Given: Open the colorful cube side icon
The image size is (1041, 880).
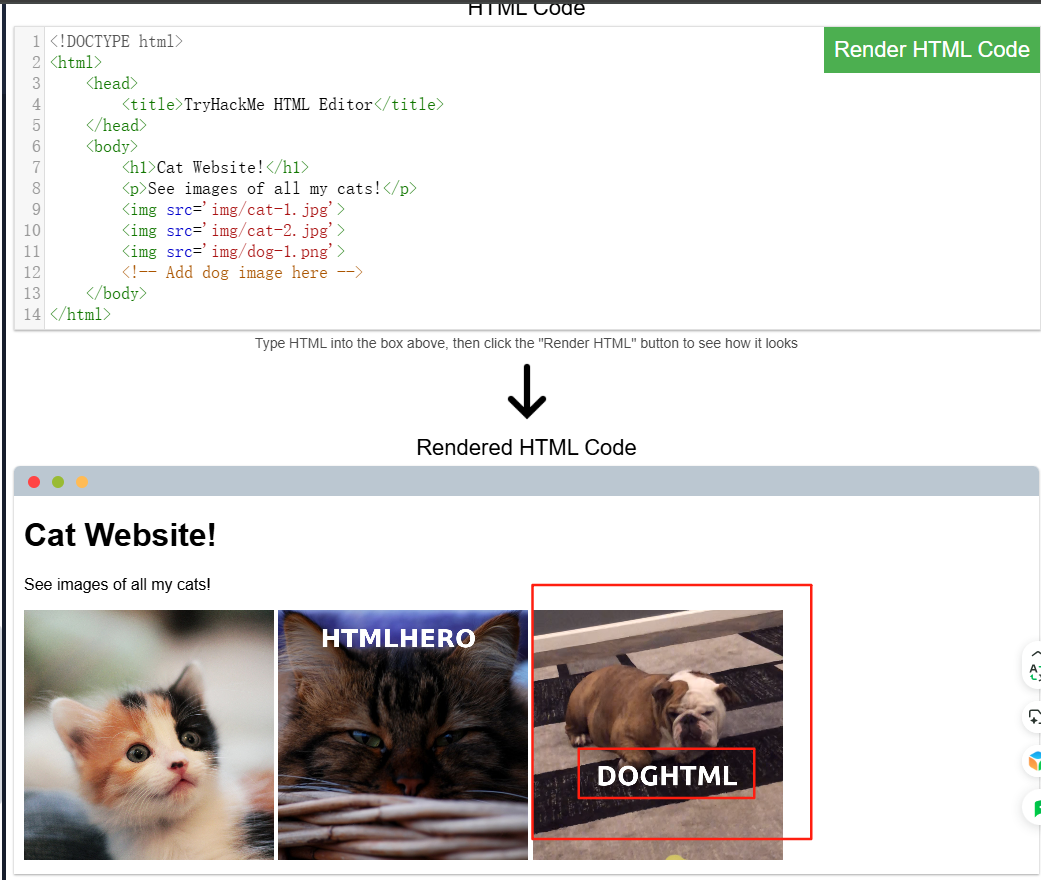Looking at the screenshot, I should point(1034,761).
